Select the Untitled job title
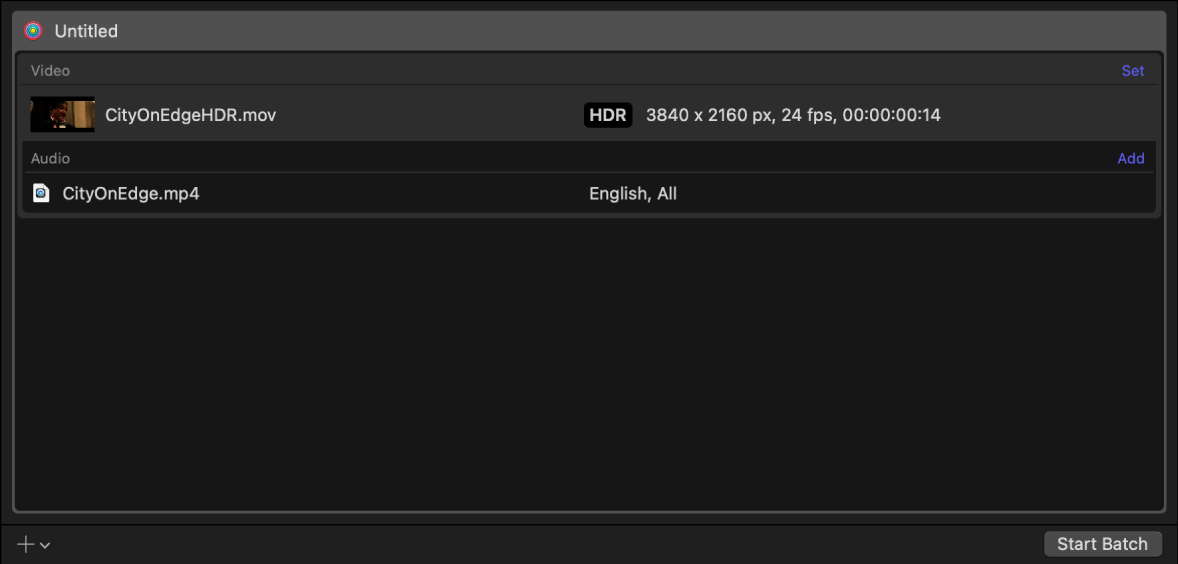1178x564 pixels. [86, 31]
